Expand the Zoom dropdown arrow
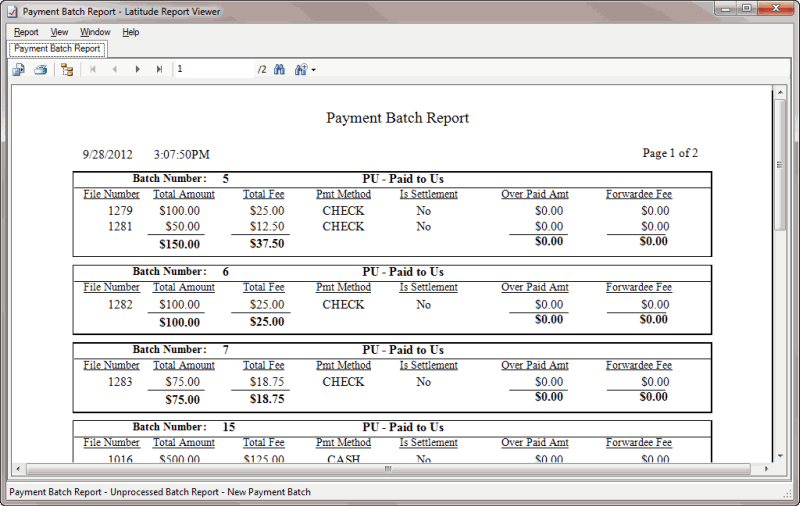800x506 pixels. [x=313, y=70]
